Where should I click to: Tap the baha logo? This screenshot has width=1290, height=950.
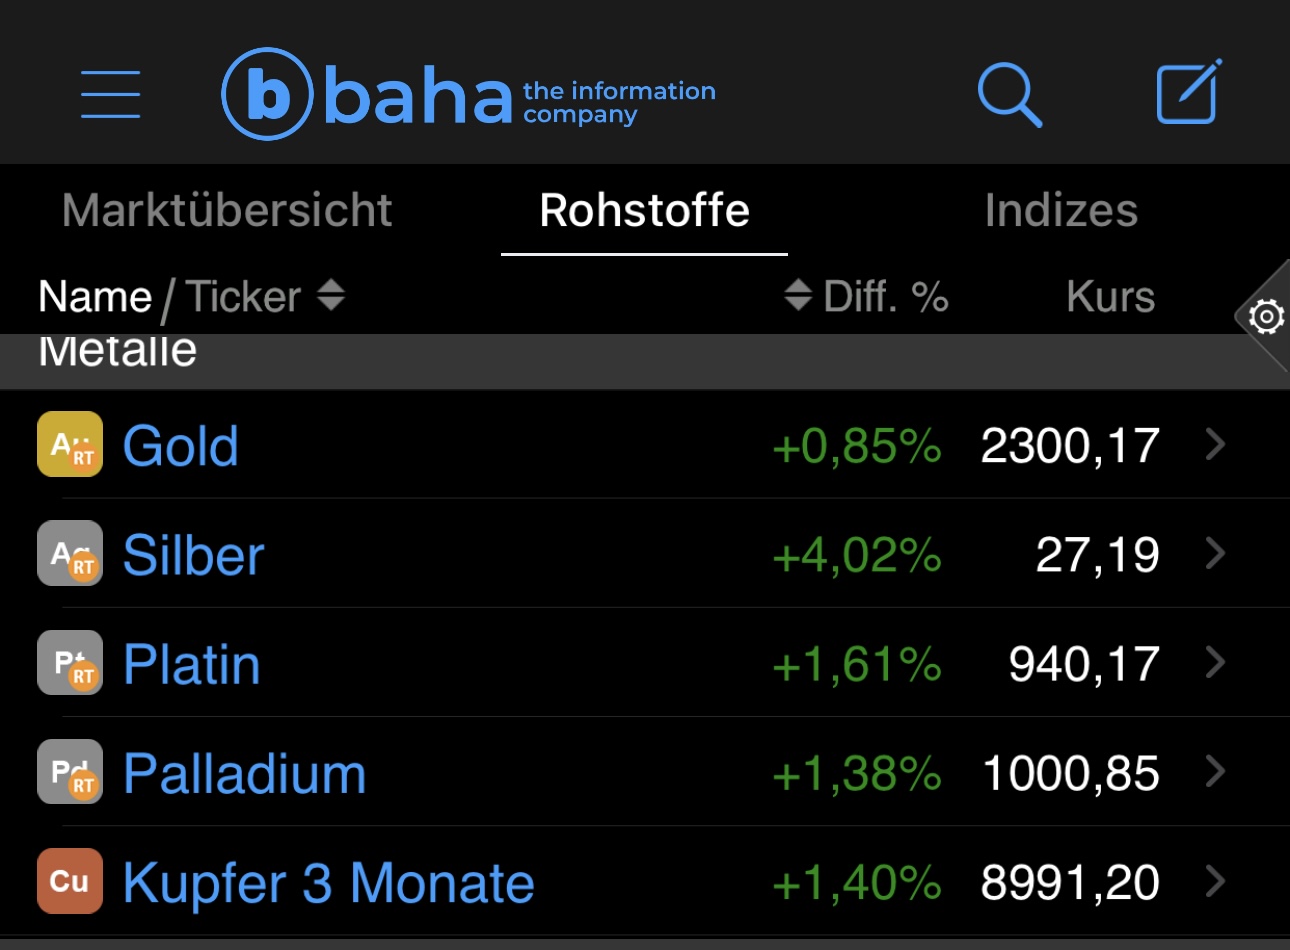click(x=467, y=94)
